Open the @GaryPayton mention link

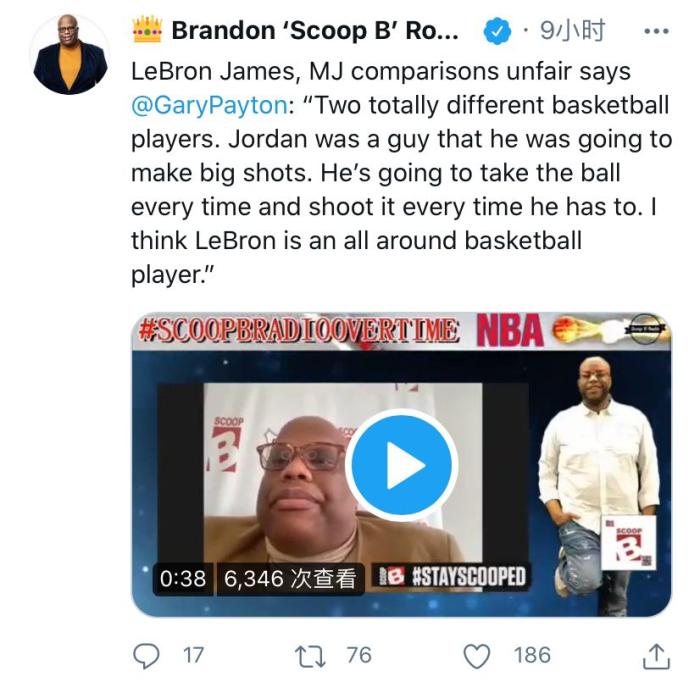coord(210,105)
